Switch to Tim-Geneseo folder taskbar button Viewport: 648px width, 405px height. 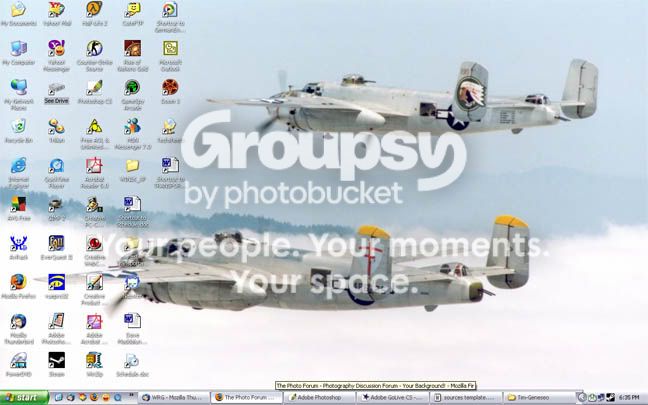pos(539,398)
